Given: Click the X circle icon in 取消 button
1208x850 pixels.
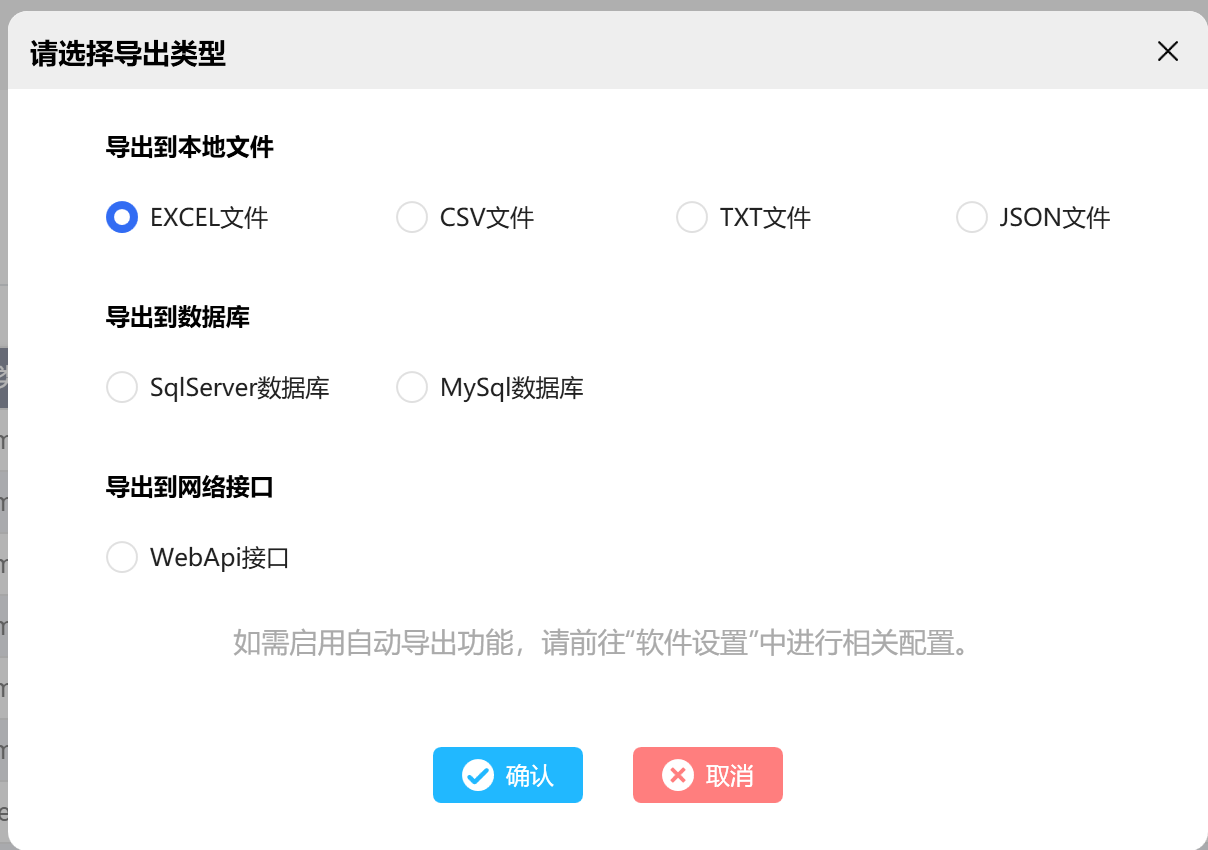Looking at the screenshot, I should (x=678, y=775).
